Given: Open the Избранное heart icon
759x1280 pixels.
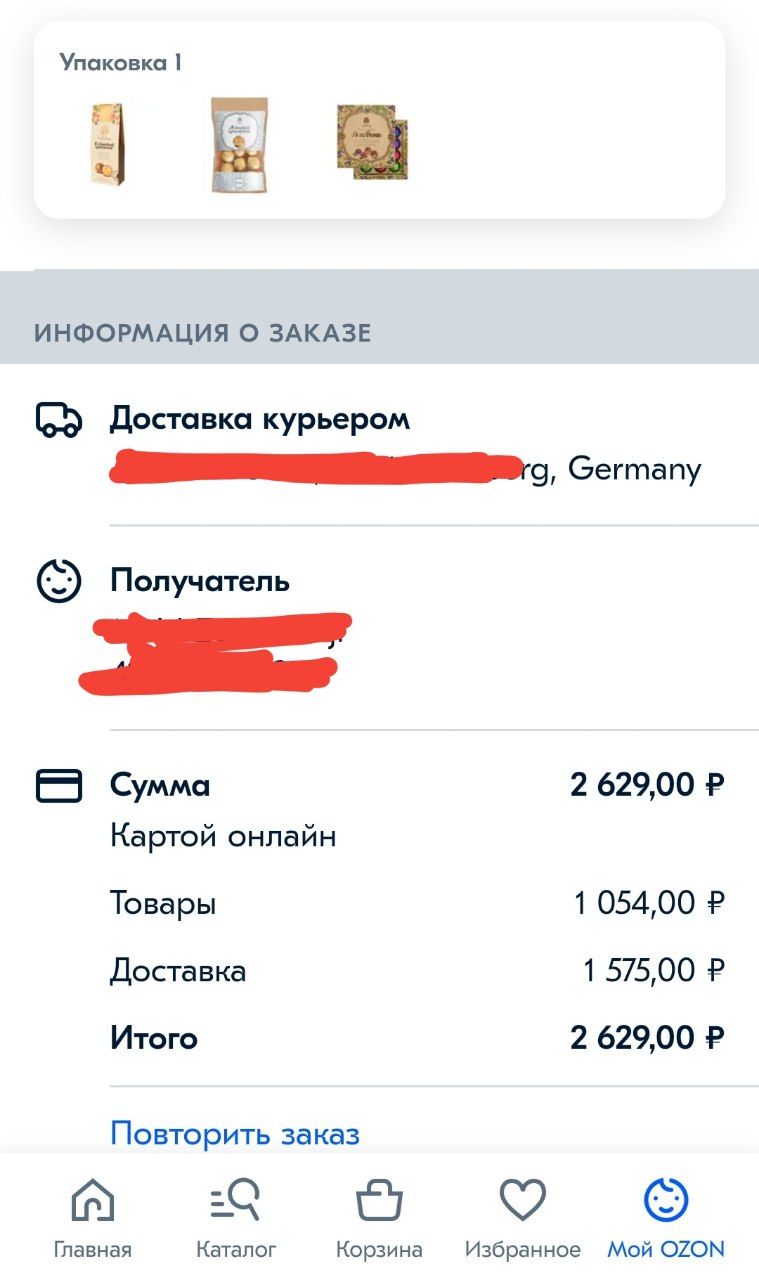Looking at the screenshot, I should coord(522,1200).
